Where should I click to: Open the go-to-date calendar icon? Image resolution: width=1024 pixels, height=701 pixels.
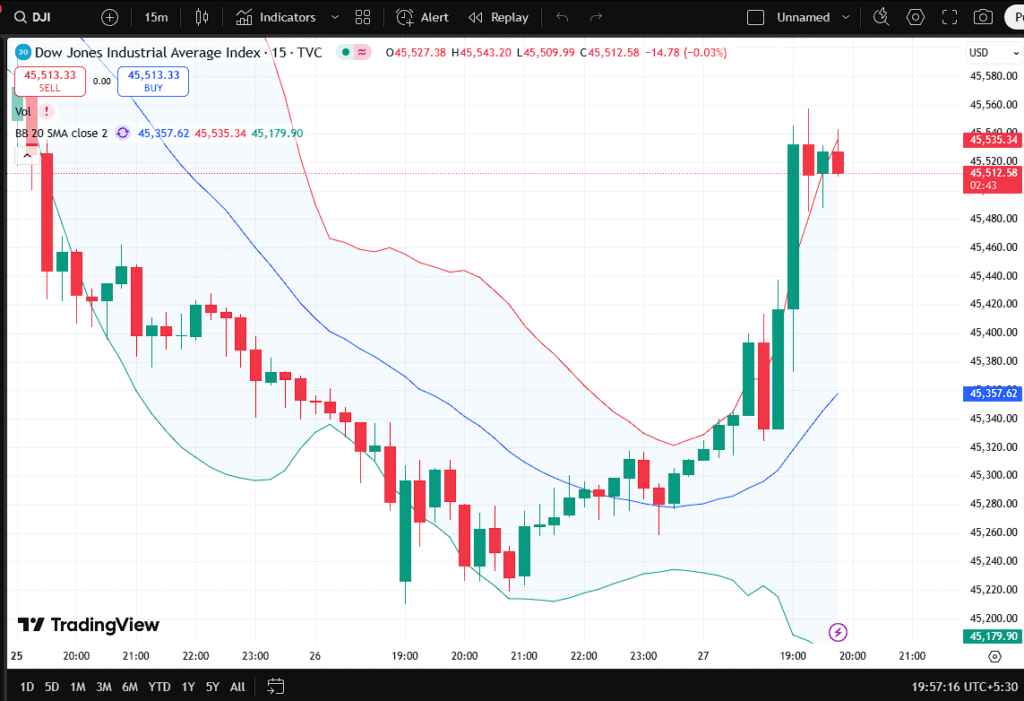[276, 687]
